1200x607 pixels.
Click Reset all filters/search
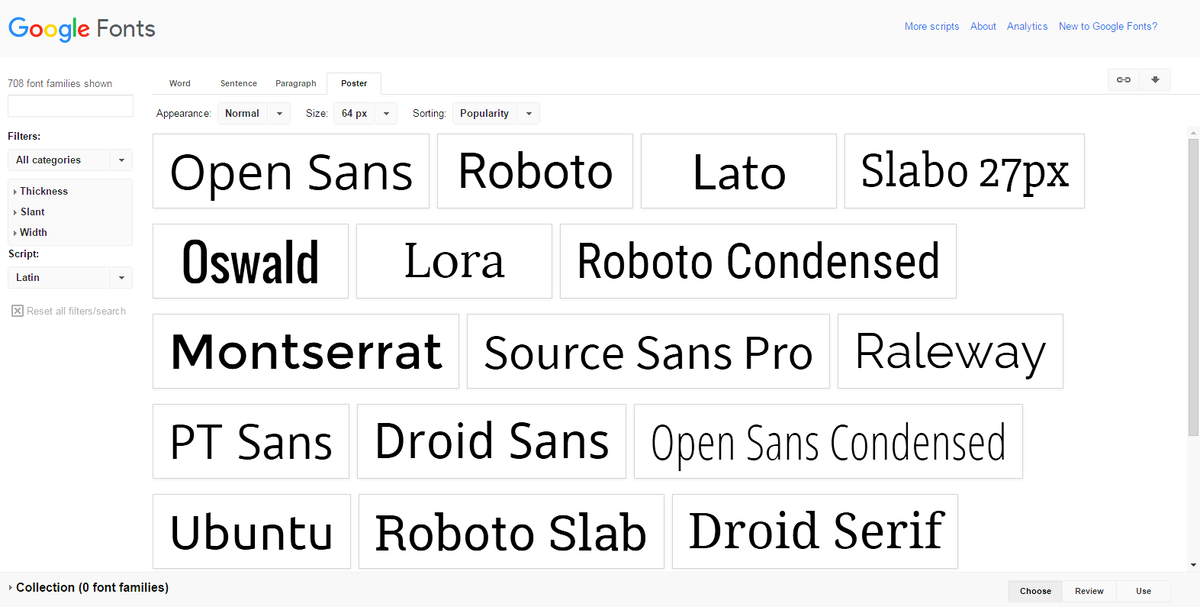[76, 311]
